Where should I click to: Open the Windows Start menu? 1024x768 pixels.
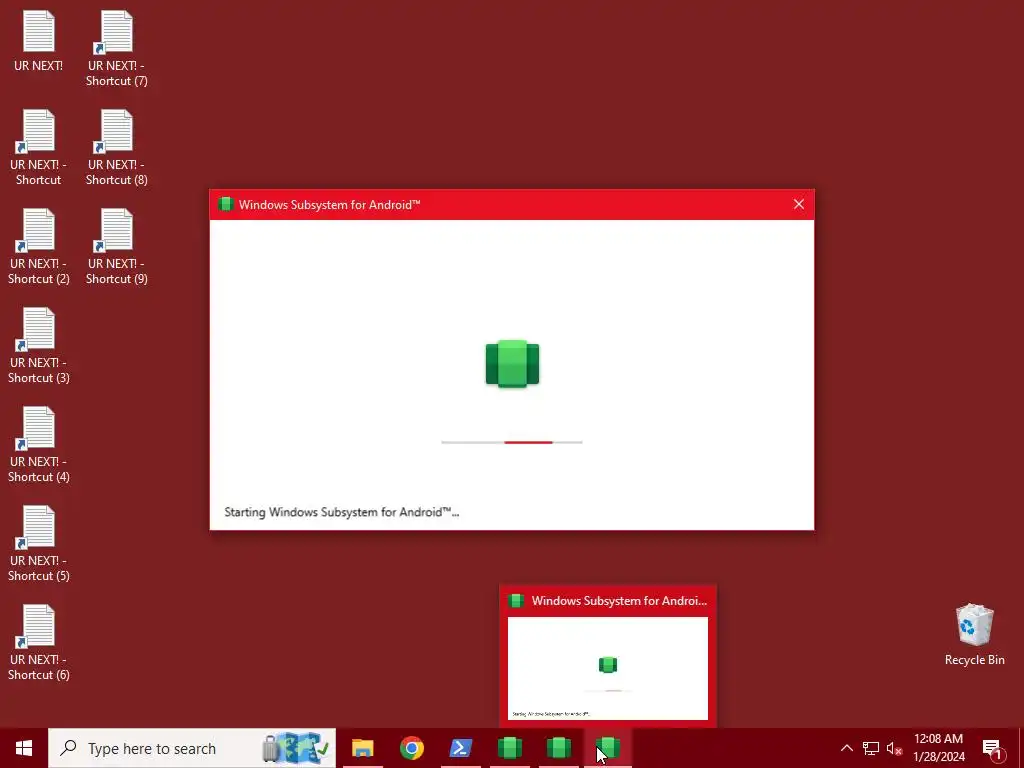coord(24,748)
